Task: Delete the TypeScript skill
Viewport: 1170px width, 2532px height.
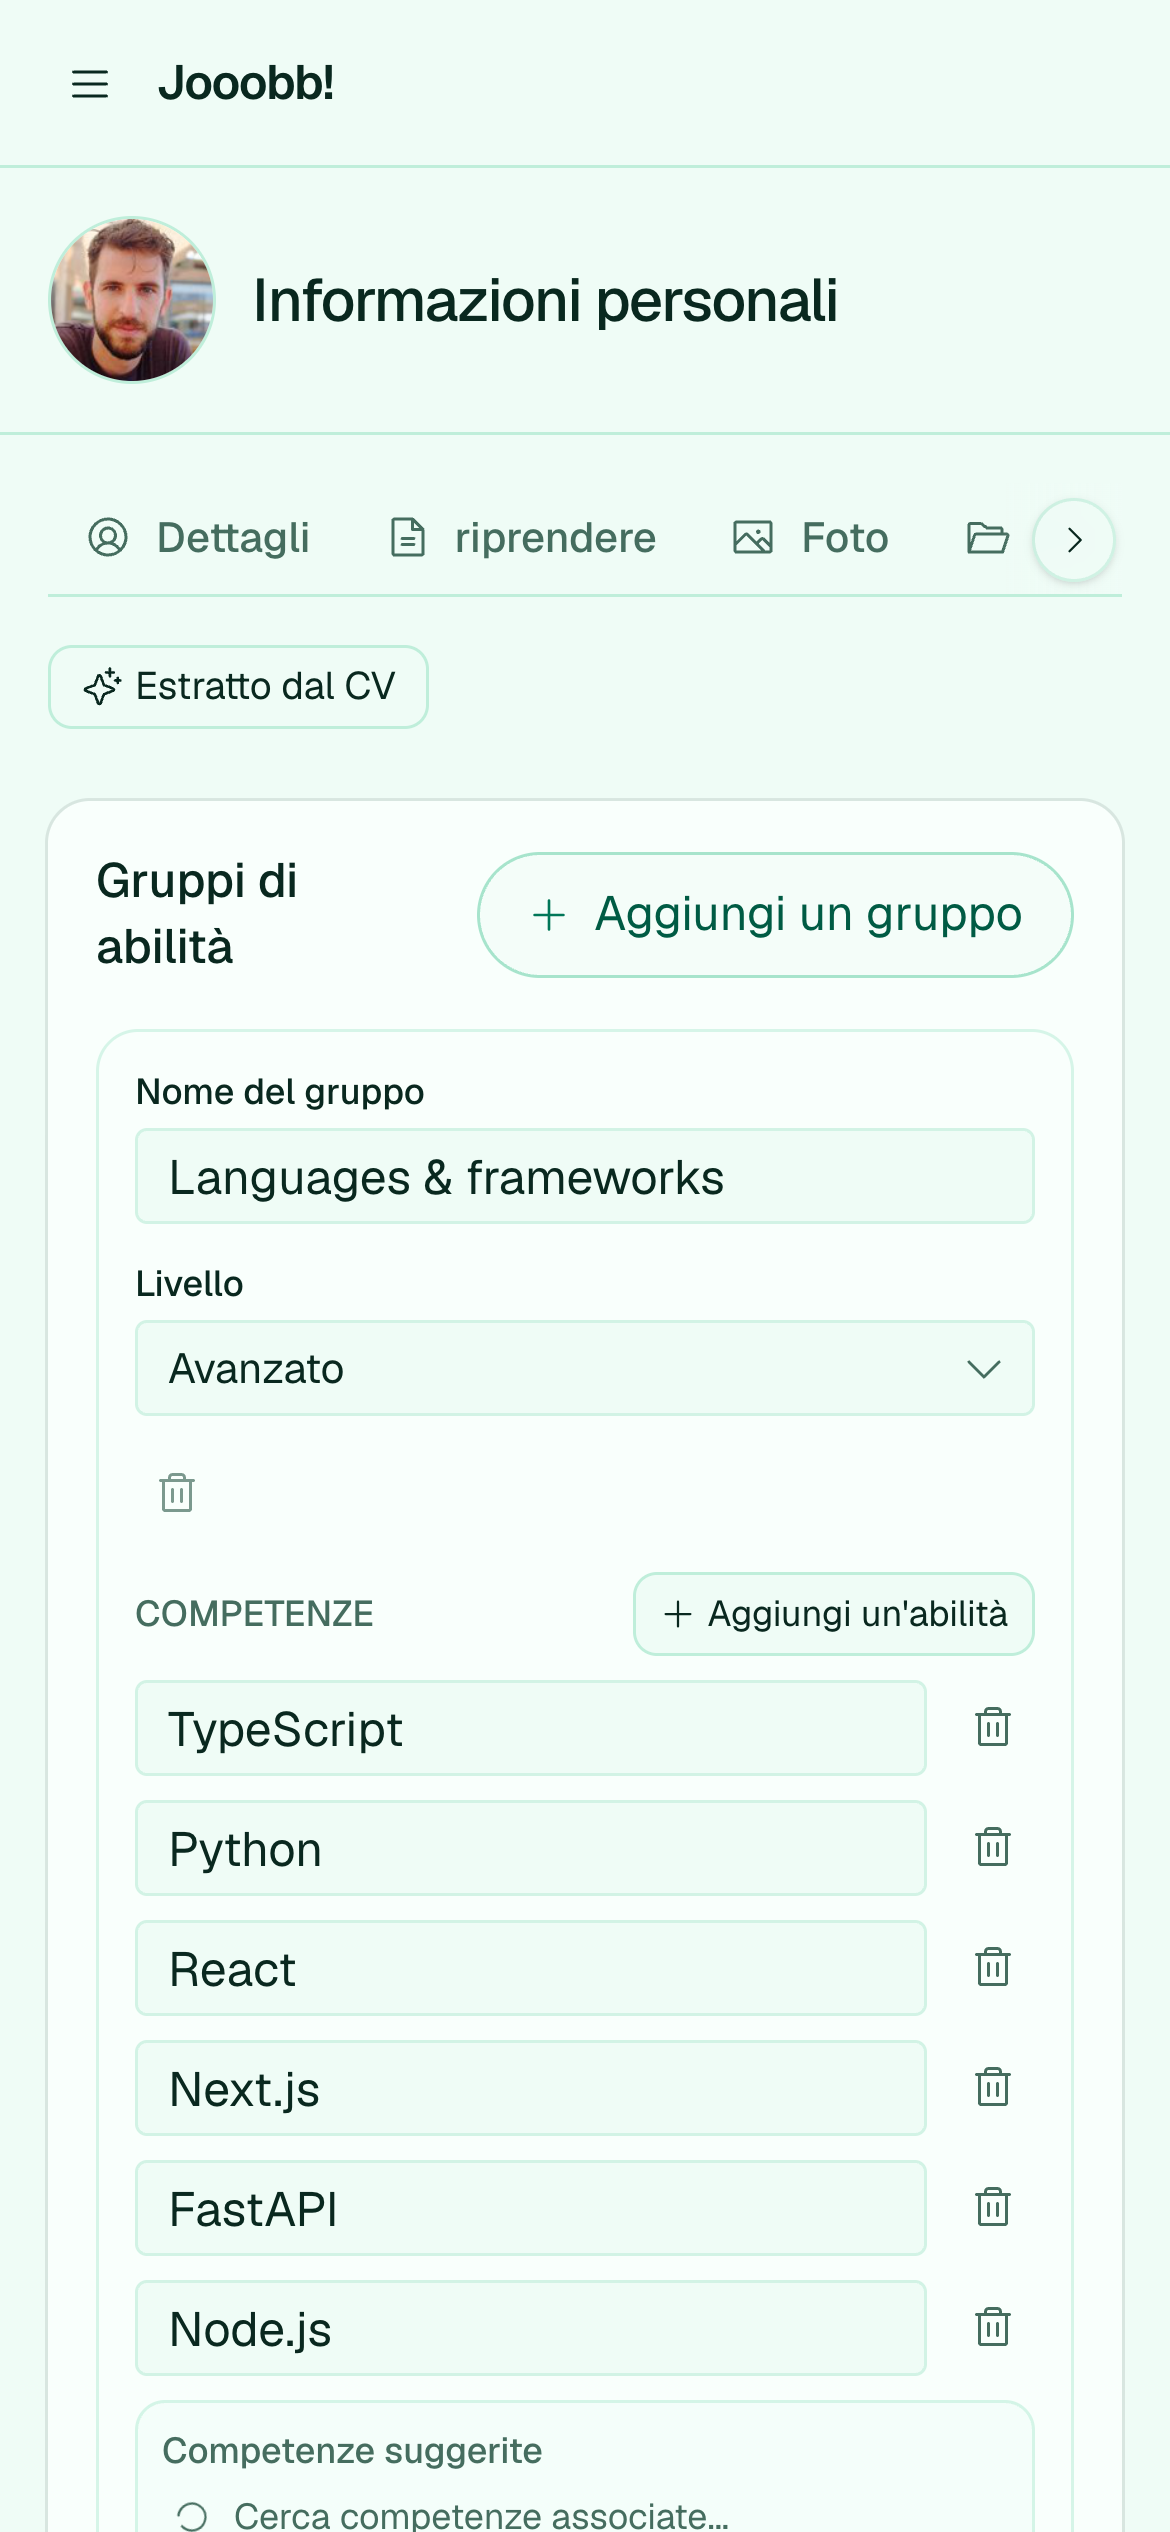Action: click(993, 1727)
